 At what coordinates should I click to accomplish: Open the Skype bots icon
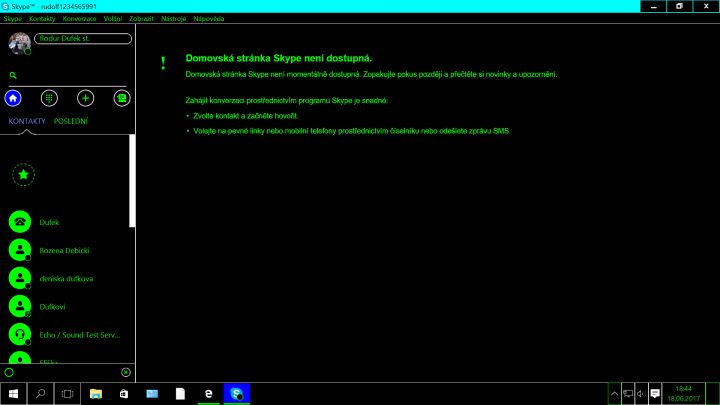(122, 98)
